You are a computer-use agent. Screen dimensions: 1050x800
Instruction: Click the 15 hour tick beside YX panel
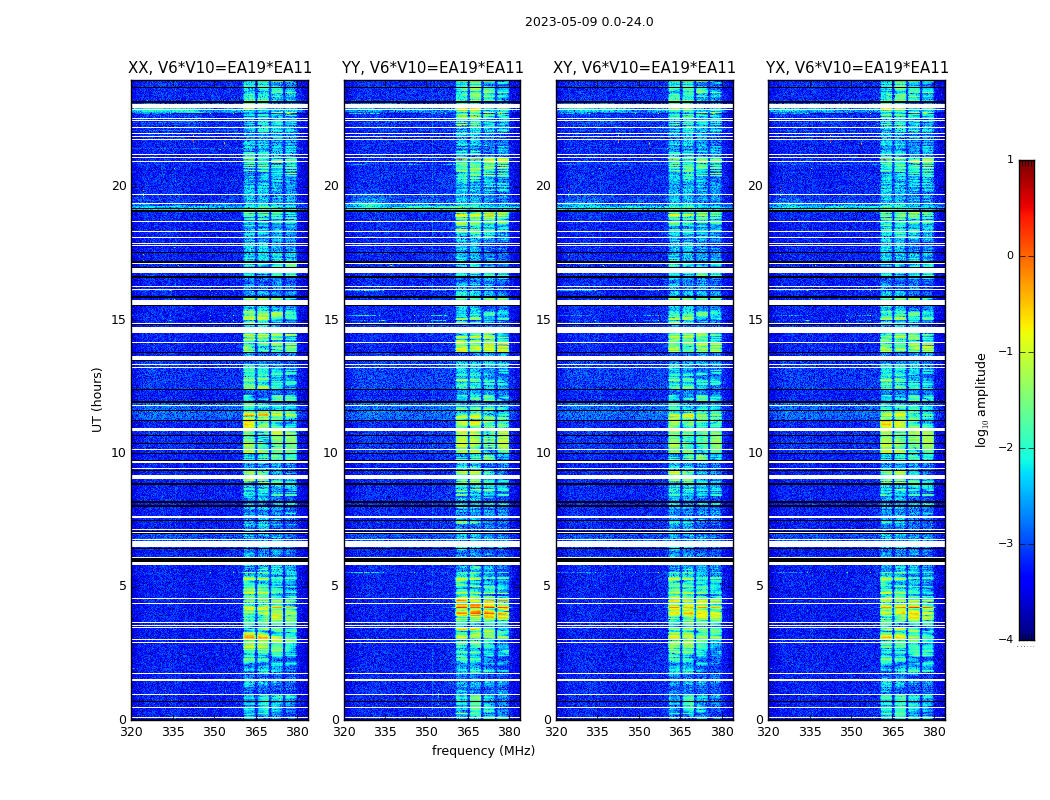755,320
